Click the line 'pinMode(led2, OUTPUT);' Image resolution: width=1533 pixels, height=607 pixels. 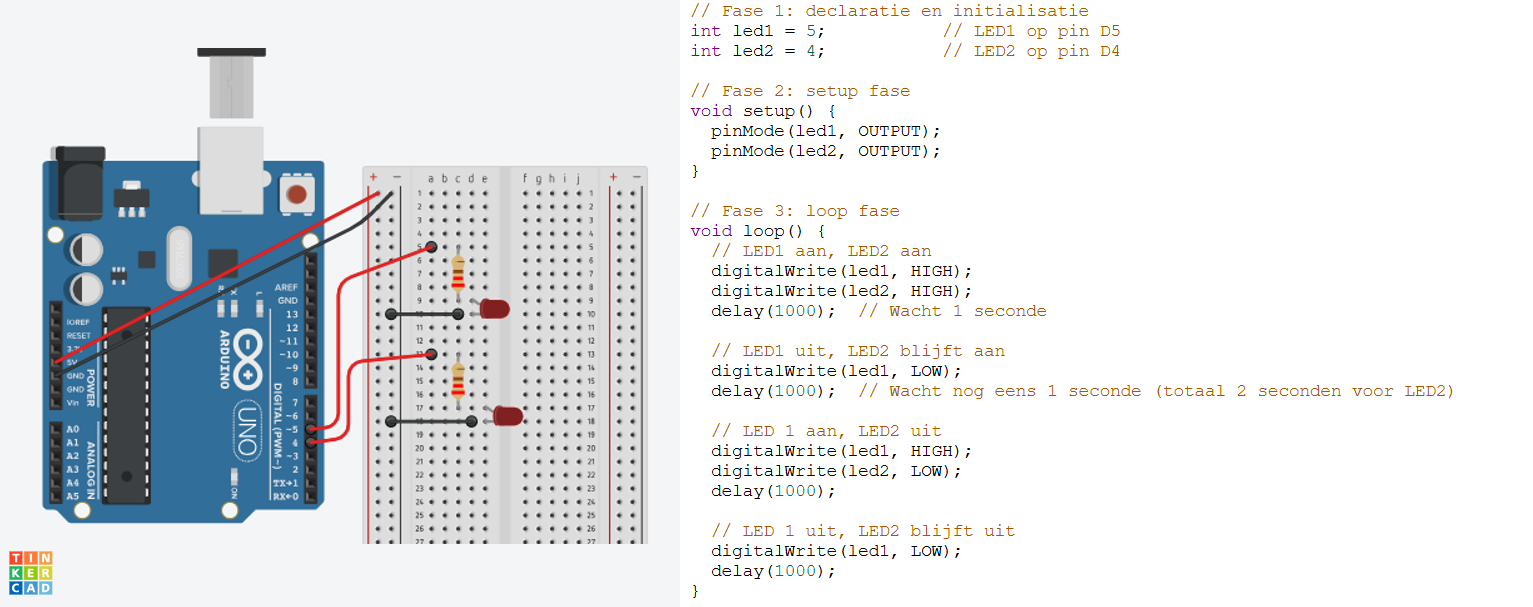(x=827, y=151)
